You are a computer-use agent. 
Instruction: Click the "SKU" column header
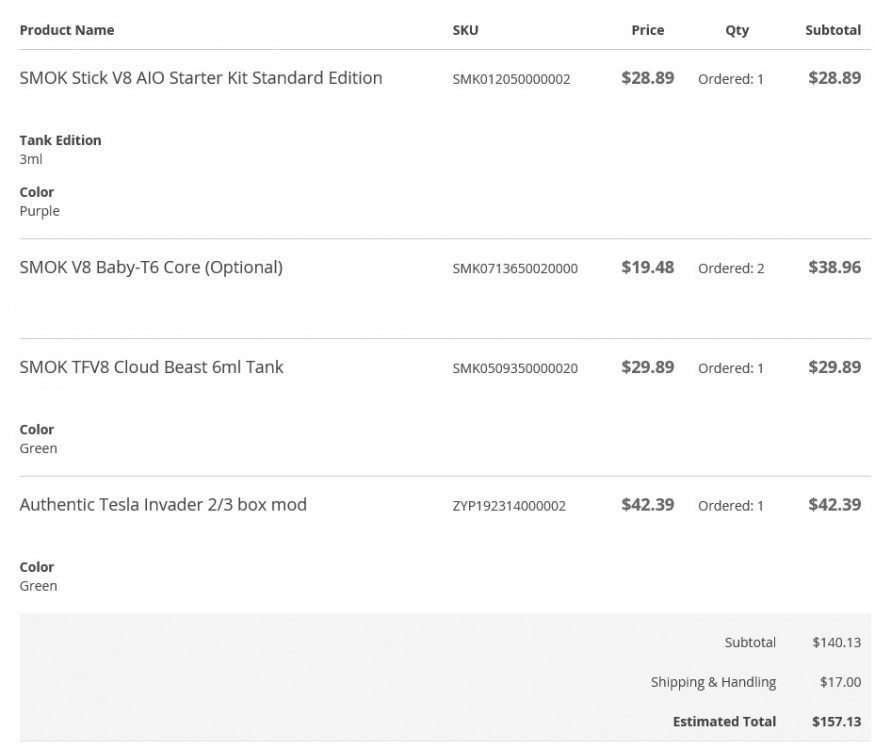465,30
